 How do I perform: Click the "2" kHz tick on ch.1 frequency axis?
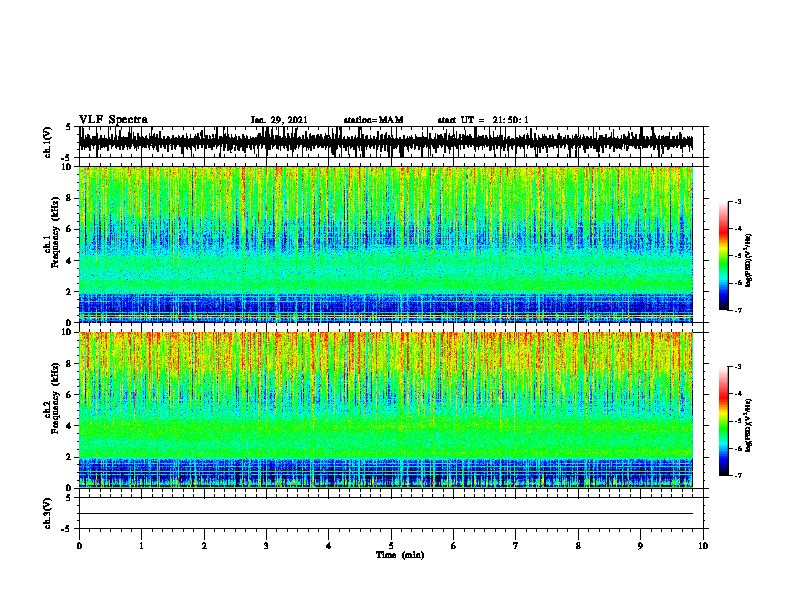point(69,292)
